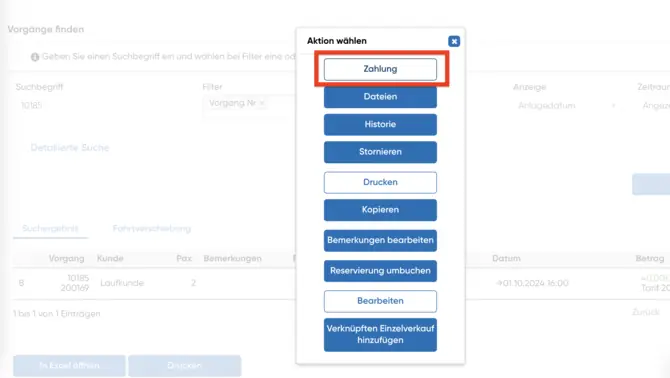Close the Aktion wählen dialog
Viewport: 670px width, 378px height.
tap(454, 41)
